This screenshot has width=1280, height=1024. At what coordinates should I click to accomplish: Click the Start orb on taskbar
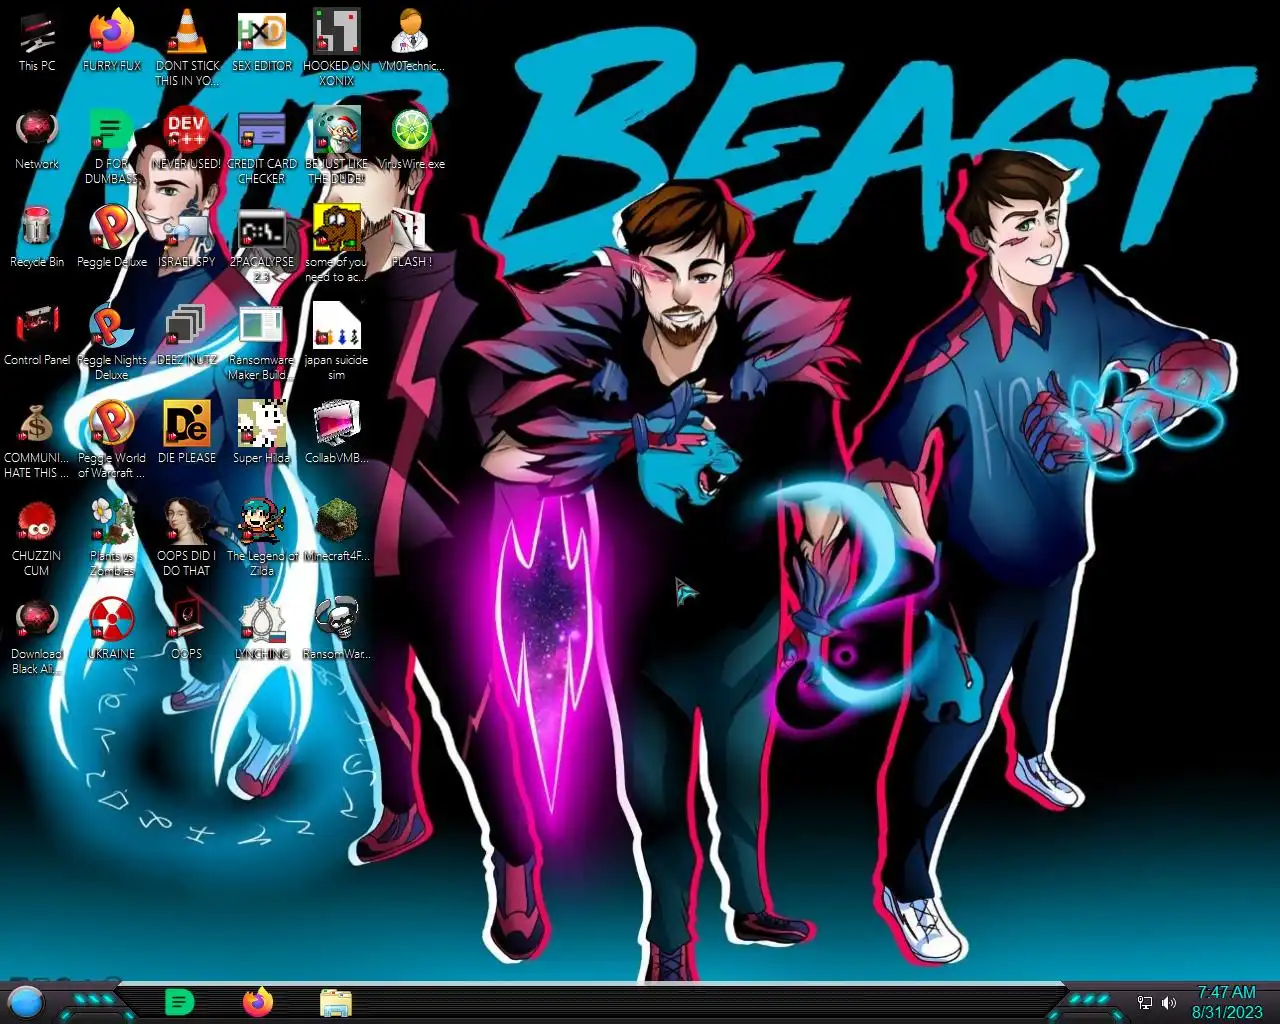26,1001
